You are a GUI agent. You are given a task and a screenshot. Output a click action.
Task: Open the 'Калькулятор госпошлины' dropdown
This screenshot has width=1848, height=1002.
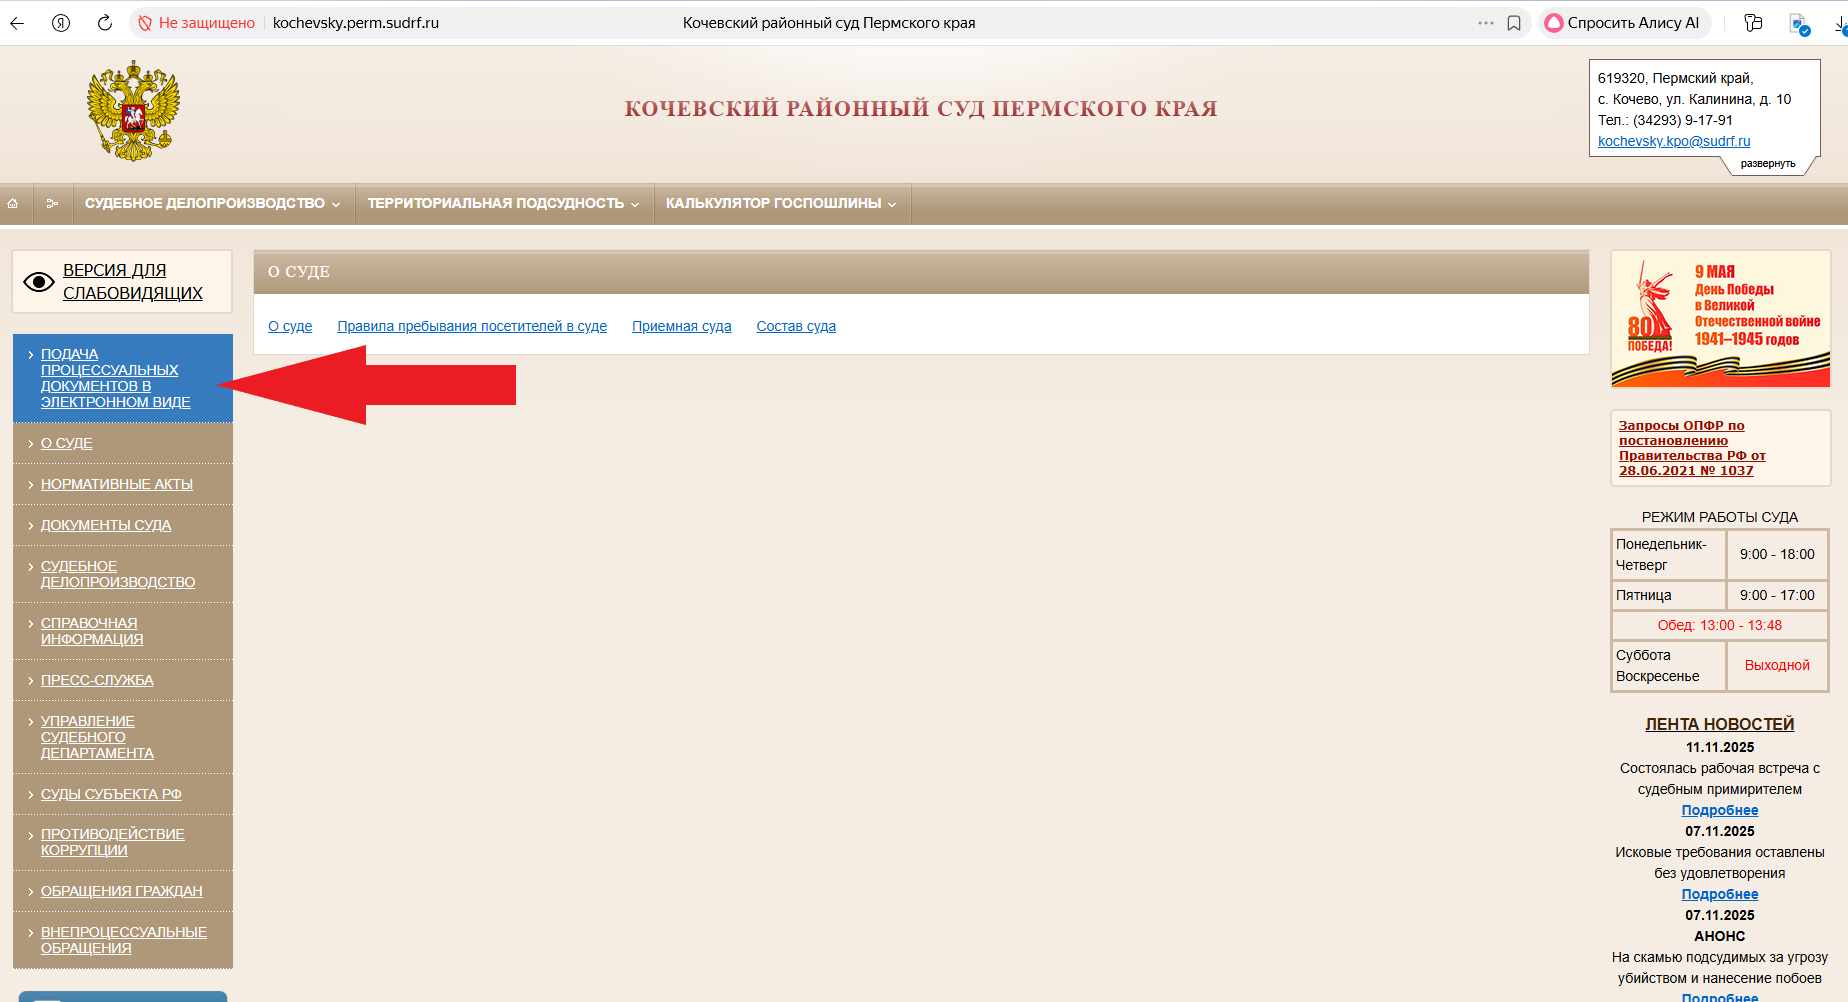tap(781, 204)
